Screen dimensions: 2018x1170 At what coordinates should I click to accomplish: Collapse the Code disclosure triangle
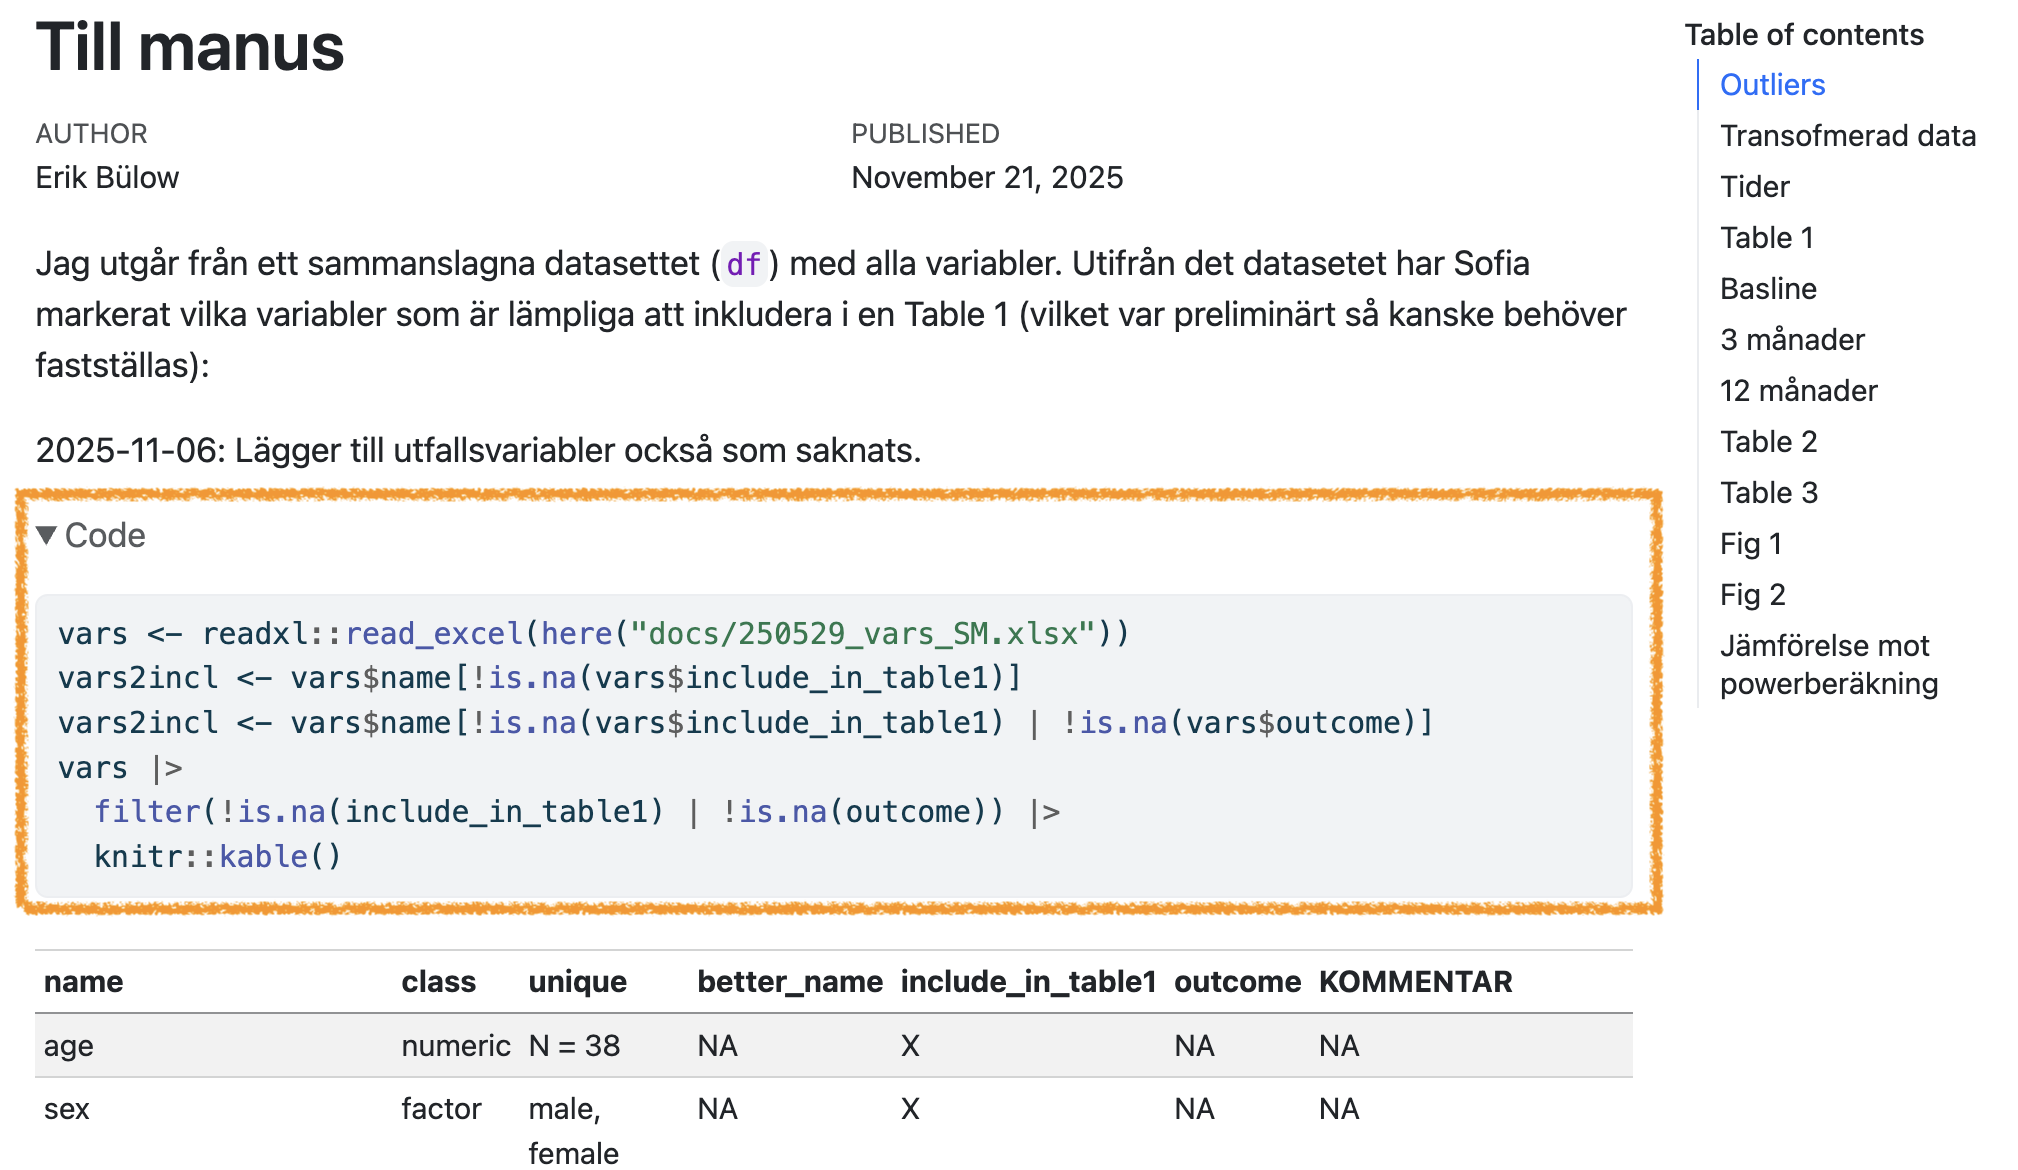[46, 535]
